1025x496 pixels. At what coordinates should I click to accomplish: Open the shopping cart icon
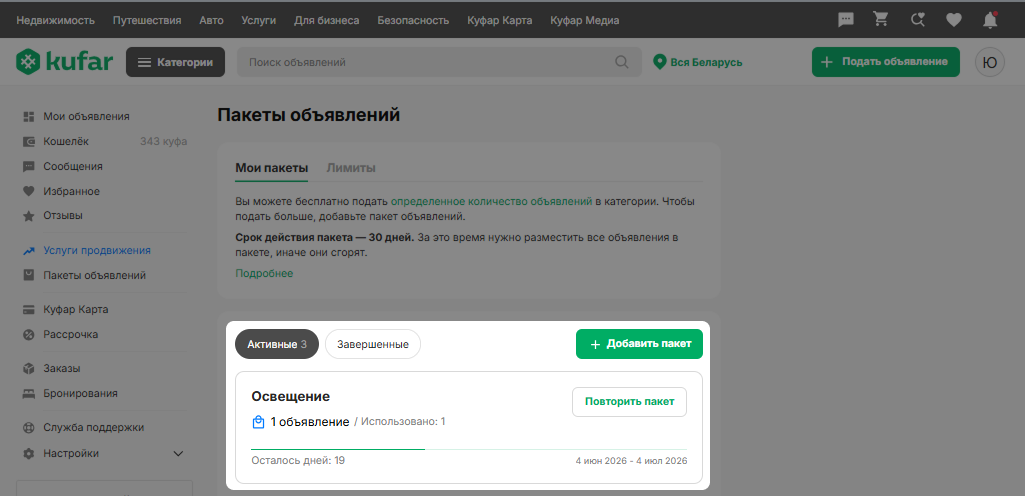click(881, 20)
